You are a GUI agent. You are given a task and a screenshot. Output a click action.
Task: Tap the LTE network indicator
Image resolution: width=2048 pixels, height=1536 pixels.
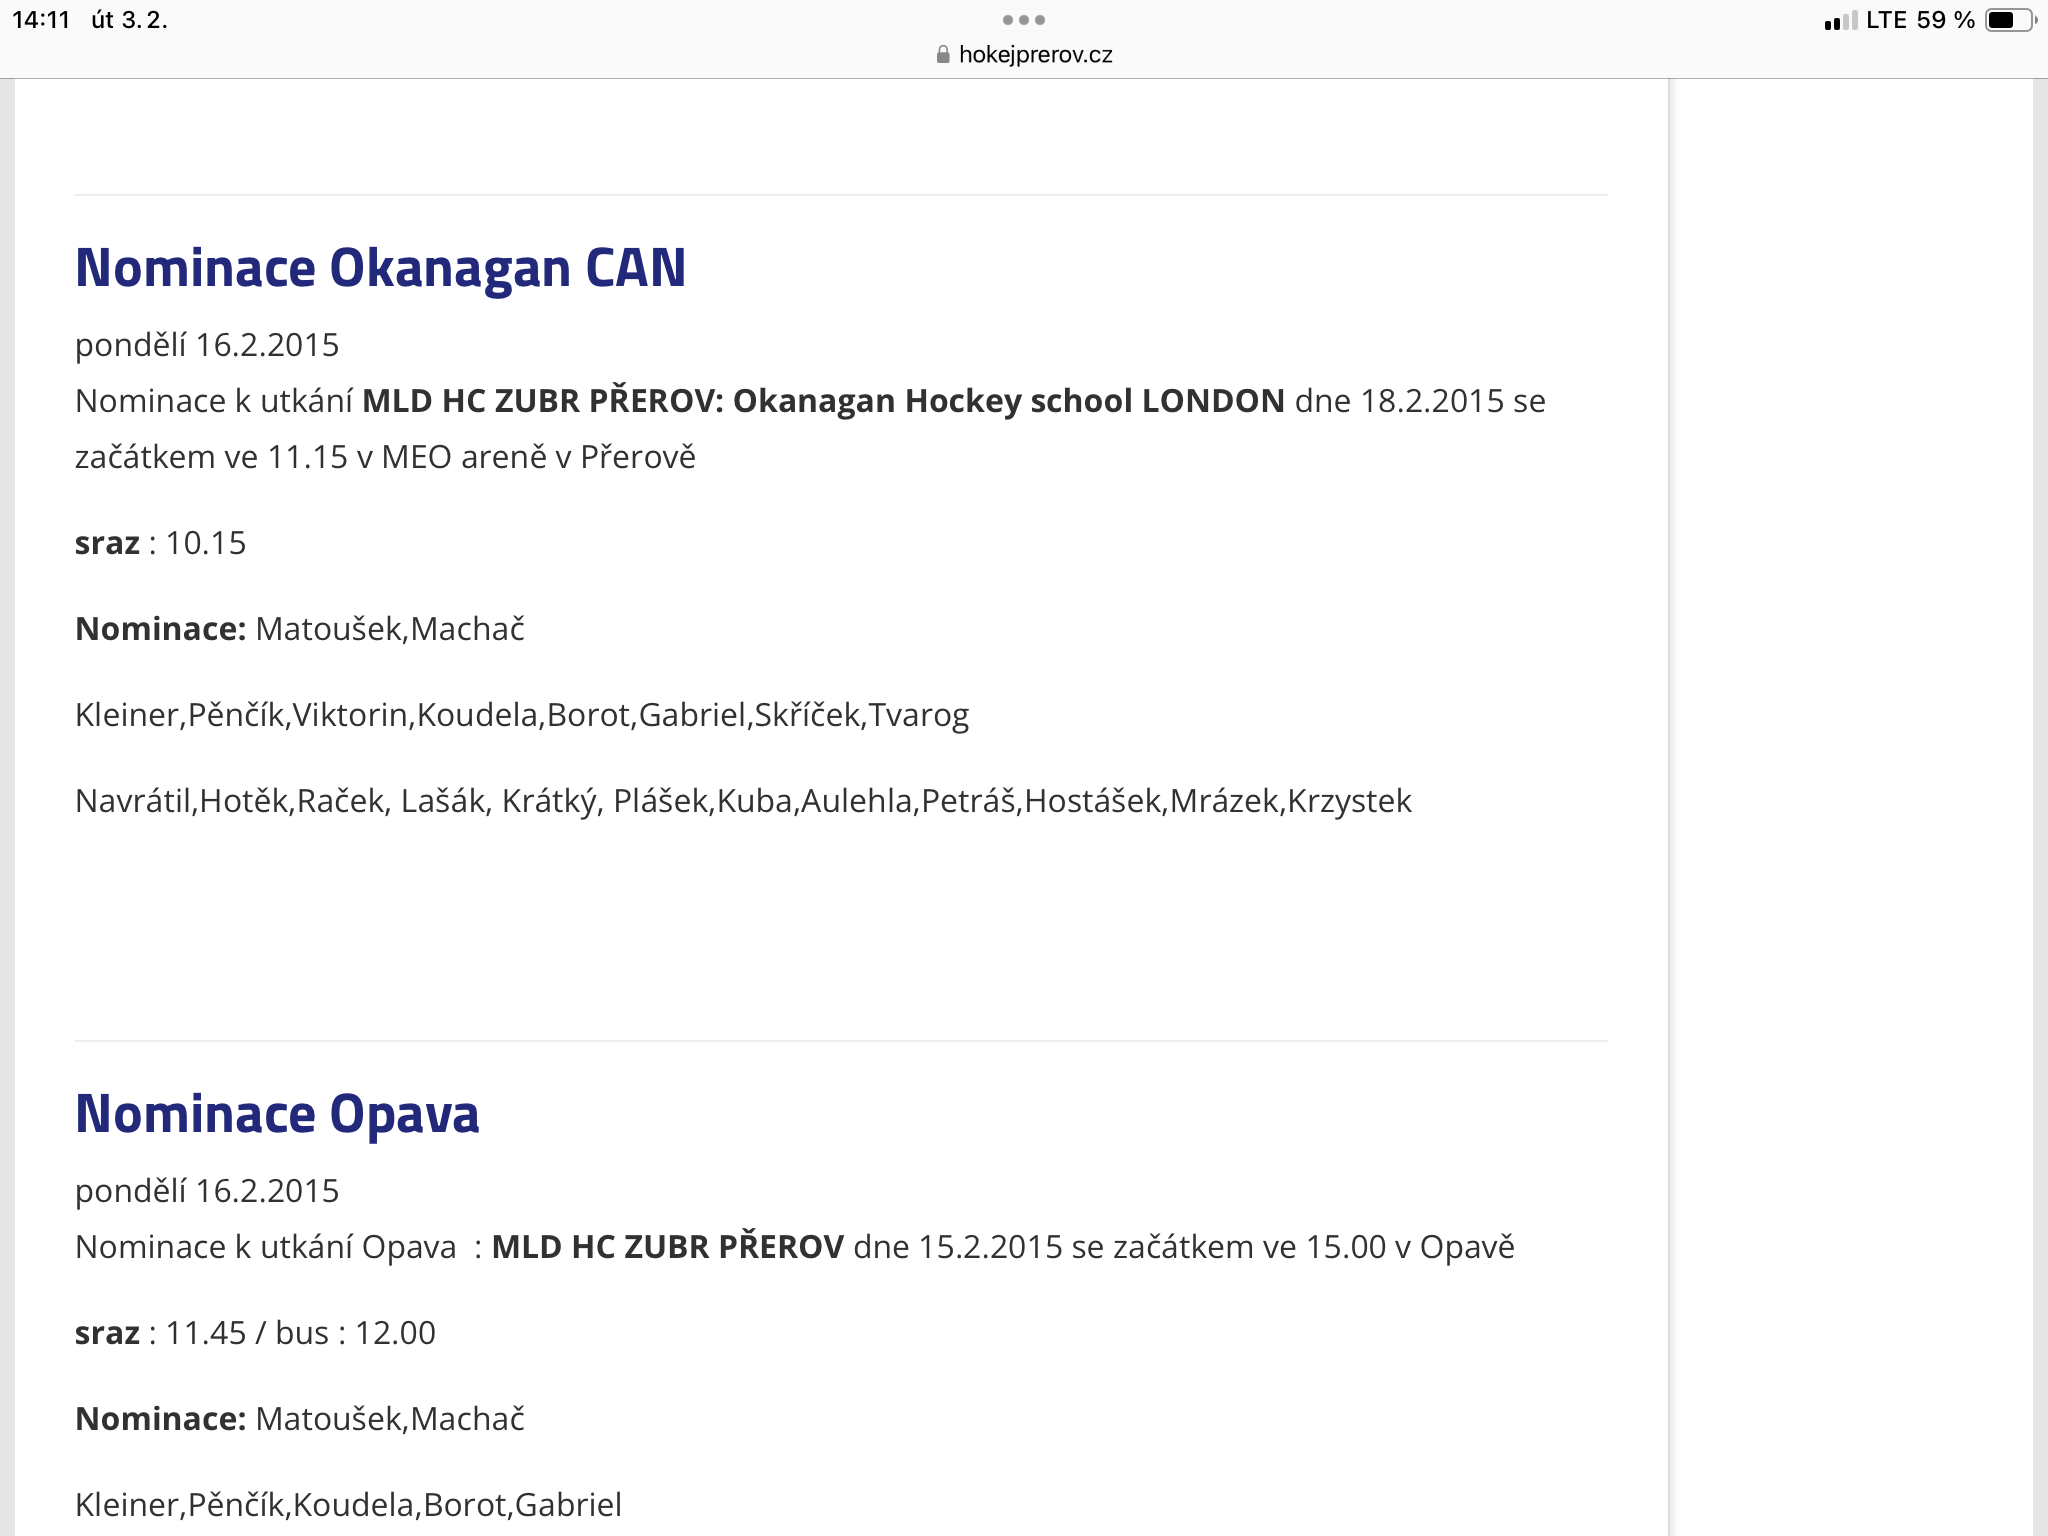coord(1886,20)
